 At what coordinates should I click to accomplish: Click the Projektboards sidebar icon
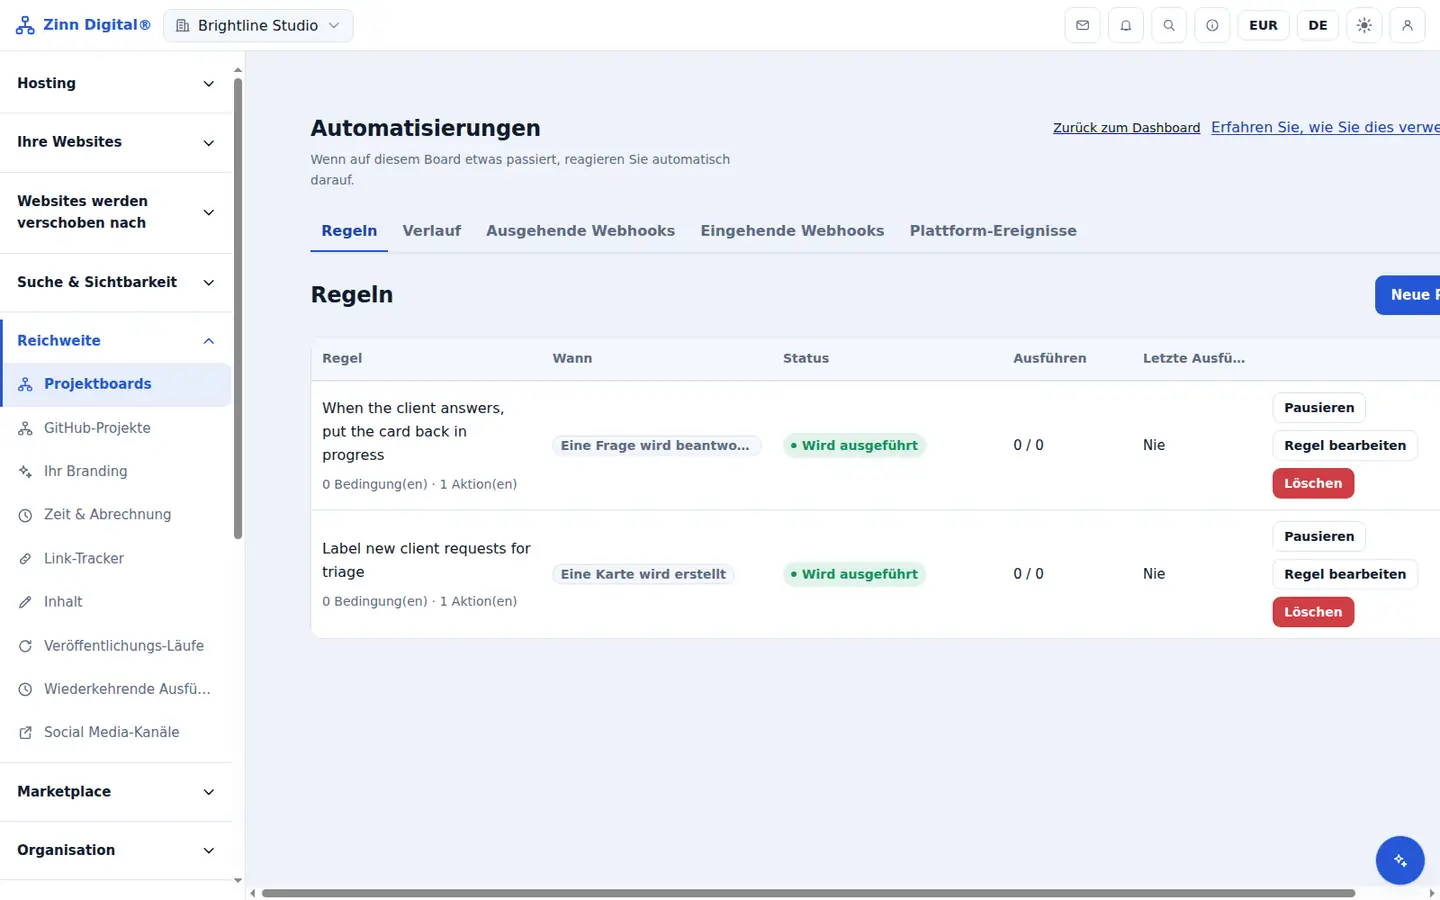pos(25,384)
